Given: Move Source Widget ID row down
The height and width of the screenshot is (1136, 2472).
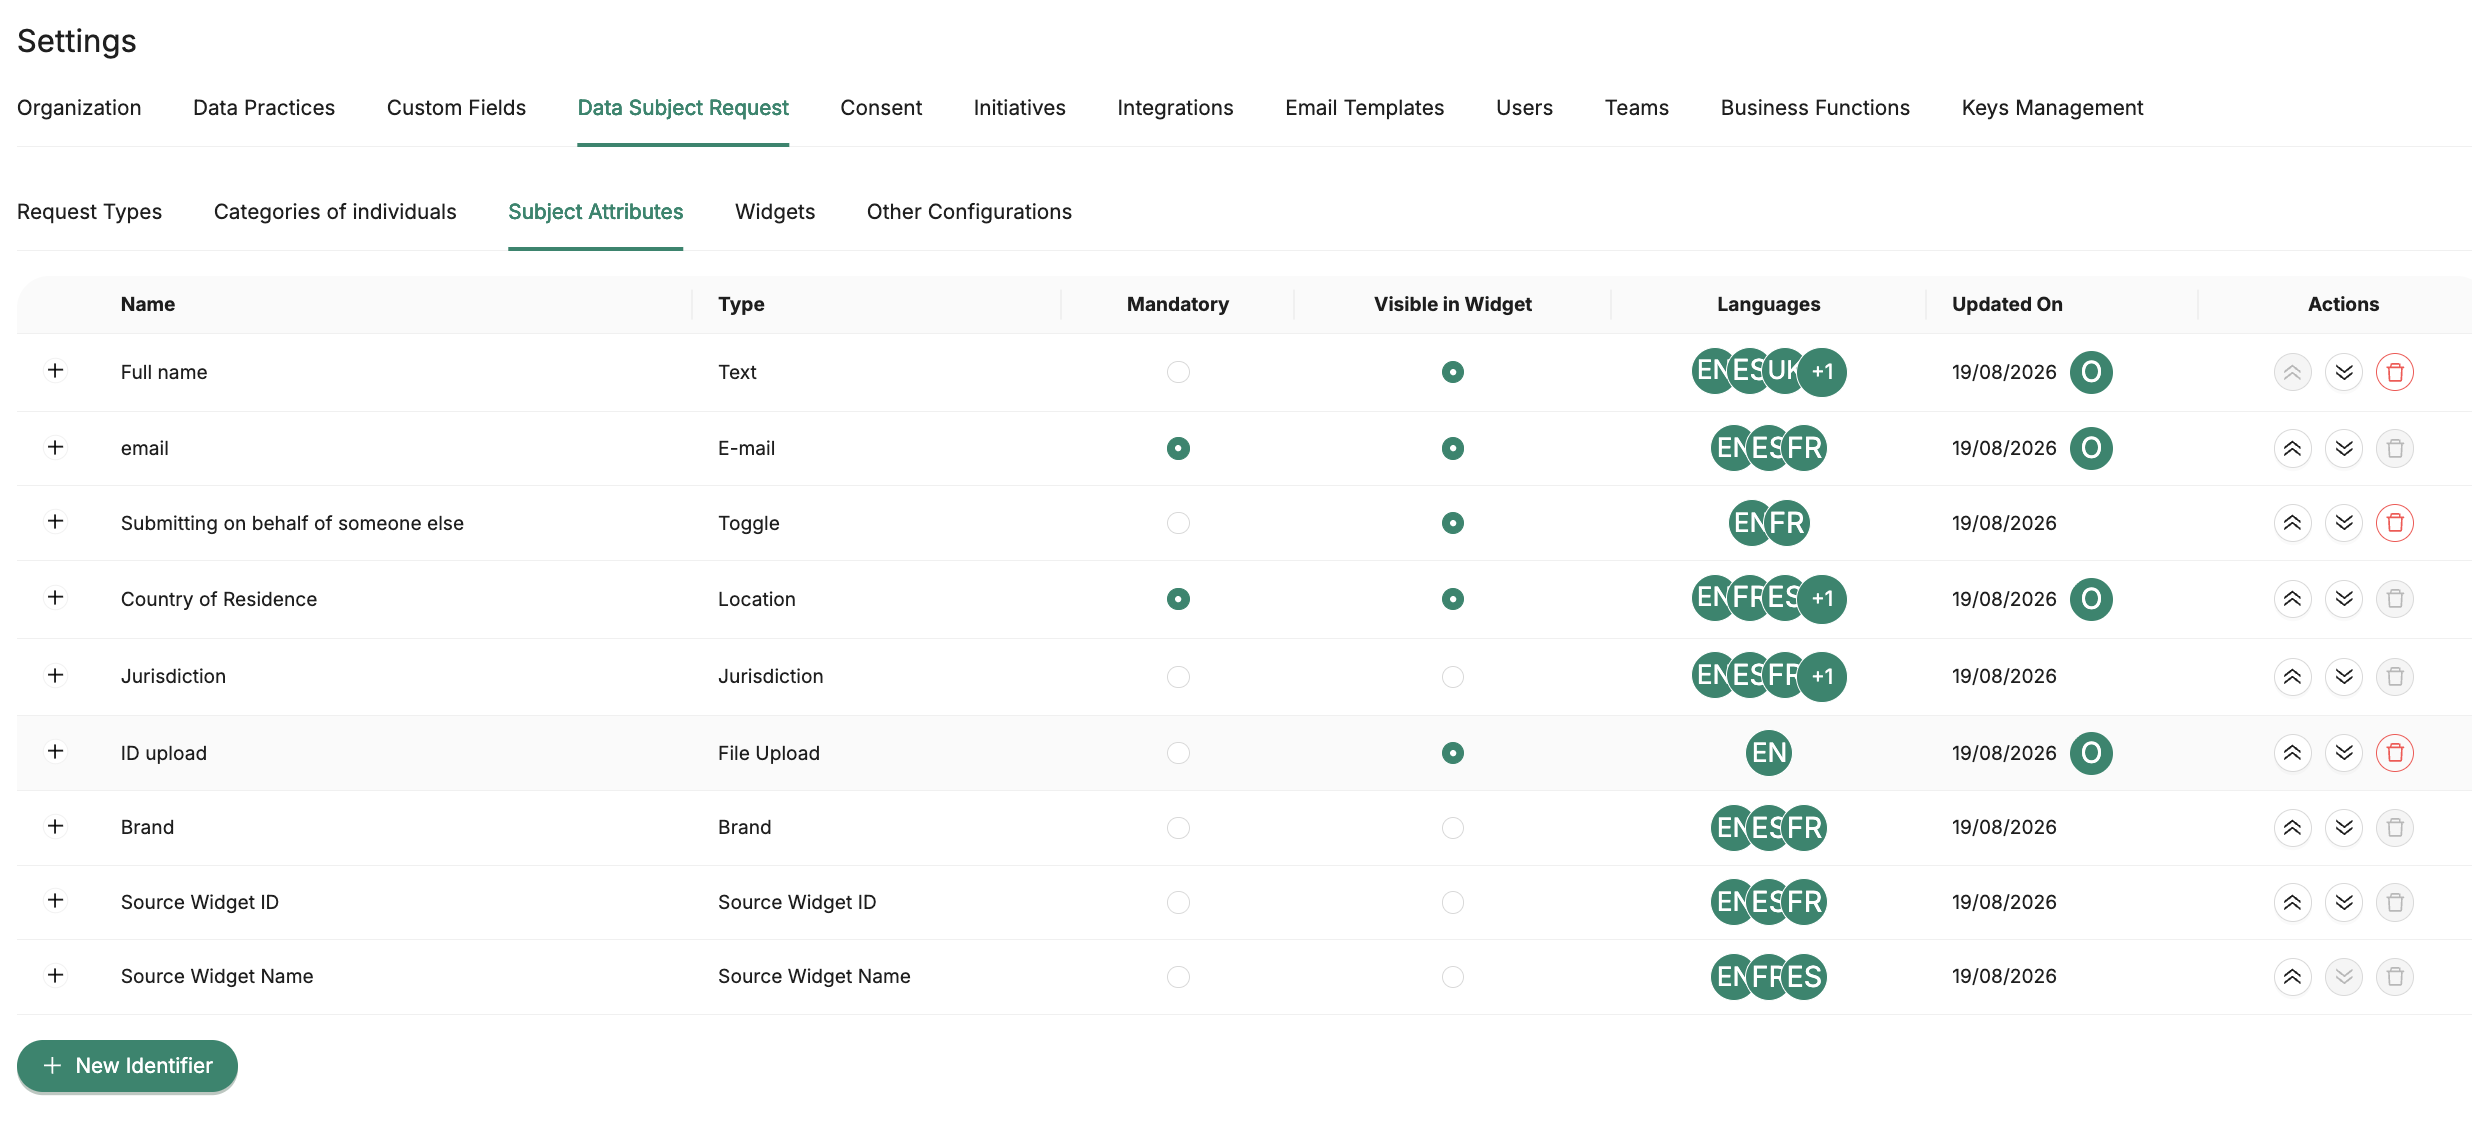Looking at the screenshot, I should [2343, 903].
